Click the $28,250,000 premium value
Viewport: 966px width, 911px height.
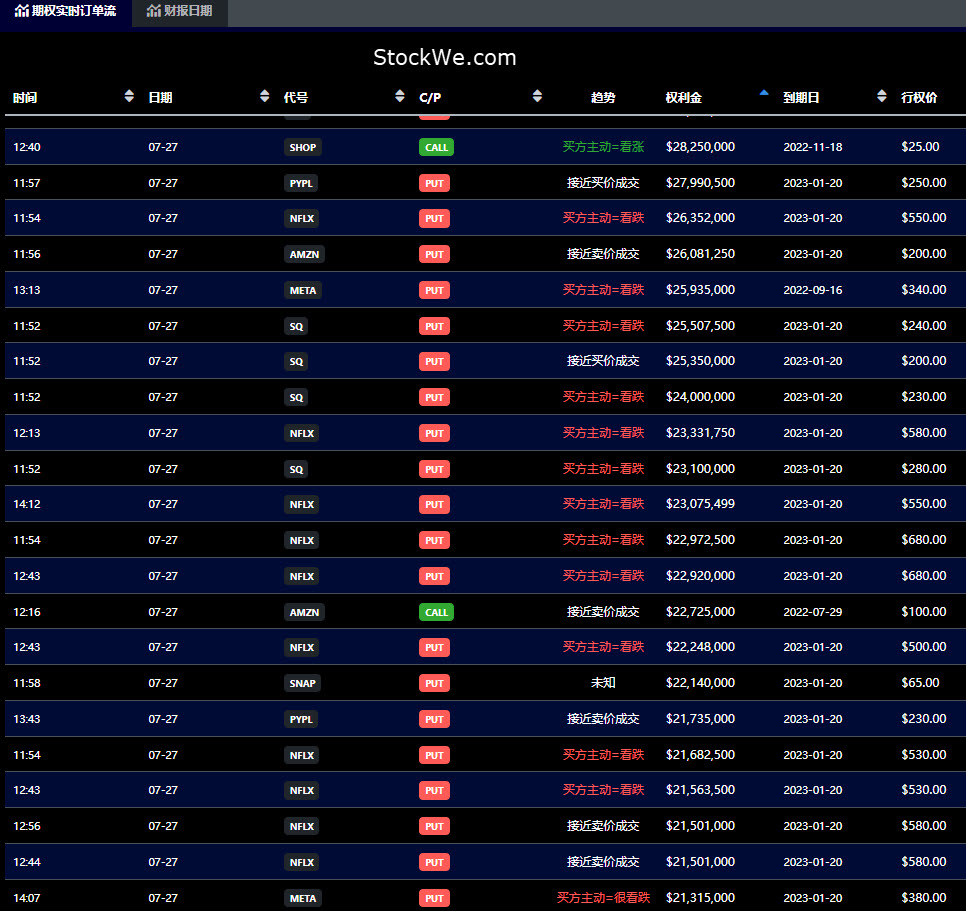point(700,147)
